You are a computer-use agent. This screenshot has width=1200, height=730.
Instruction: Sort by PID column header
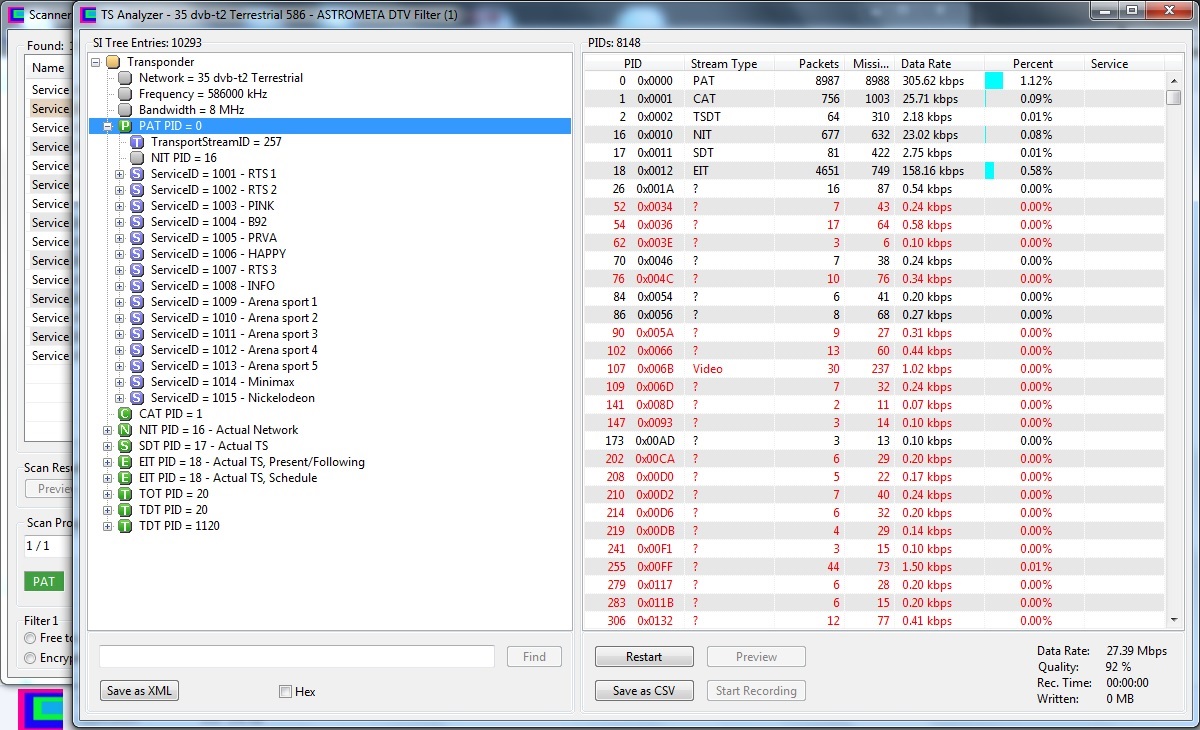[x=634, y=63]
